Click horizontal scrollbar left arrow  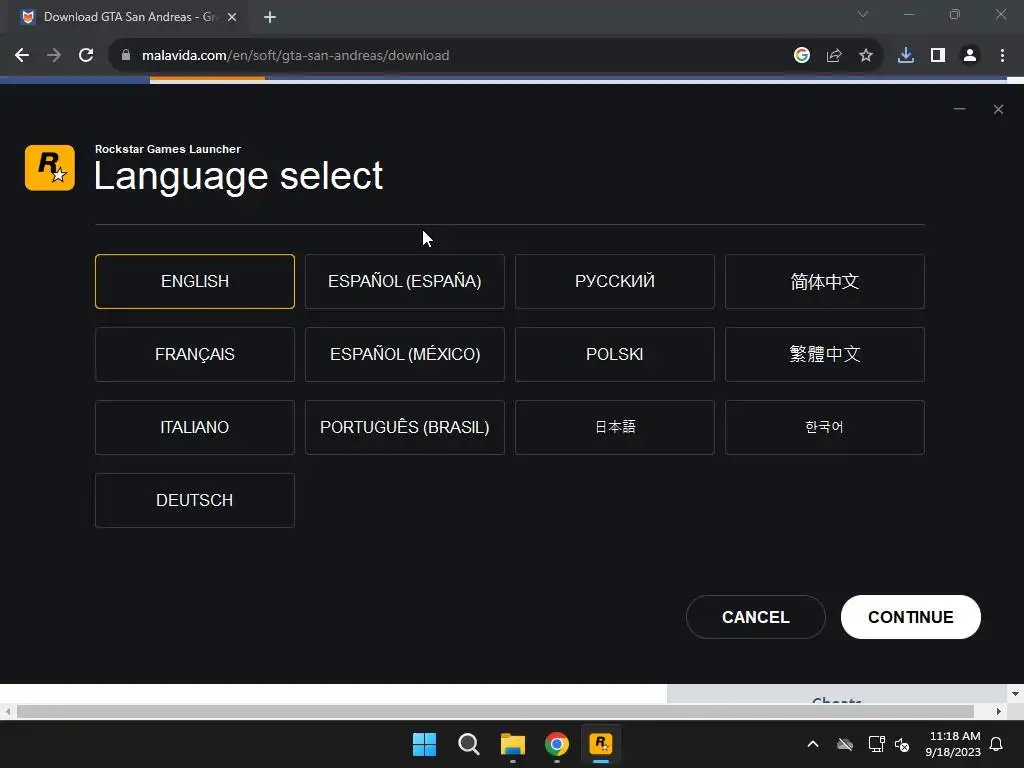coord(7,711)
